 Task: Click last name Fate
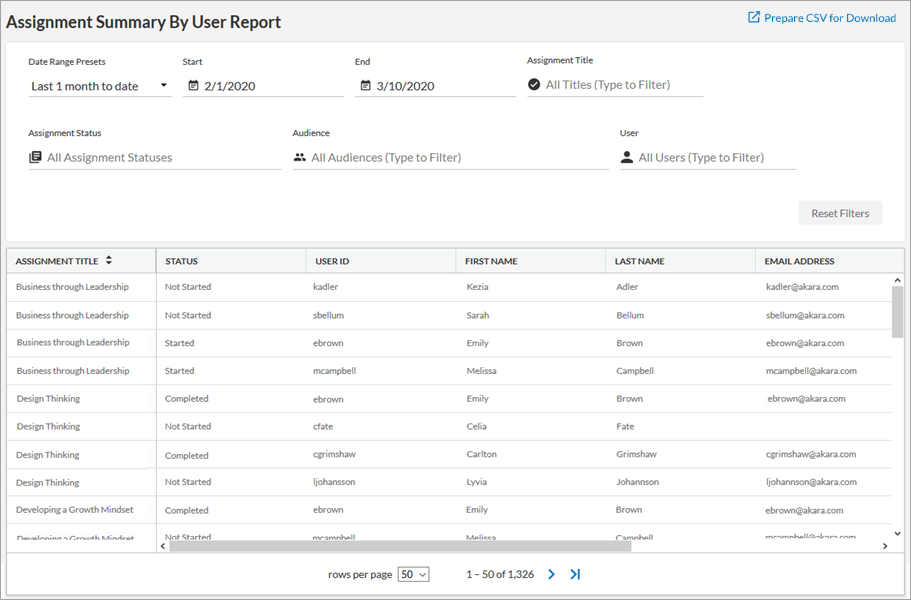[625, 426]
